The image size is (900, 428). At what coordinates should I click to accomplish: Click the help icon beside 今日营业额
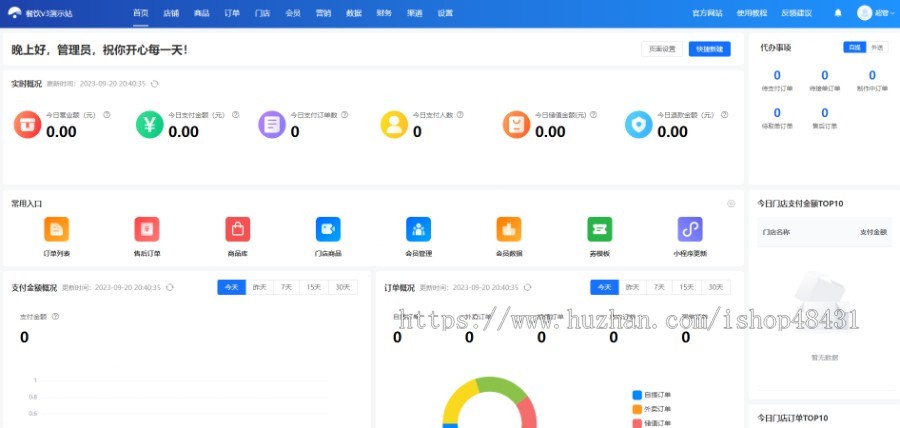(x=107, y=115)
